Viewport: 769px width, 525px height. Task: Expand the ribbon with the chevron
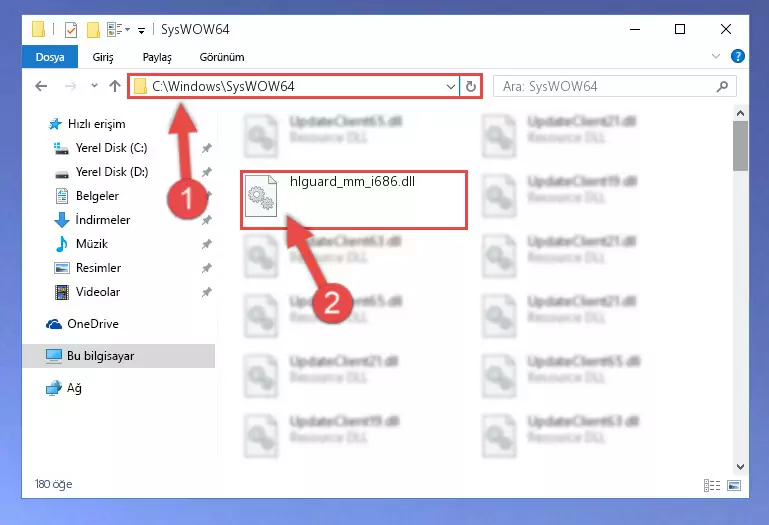coord(716,56)
